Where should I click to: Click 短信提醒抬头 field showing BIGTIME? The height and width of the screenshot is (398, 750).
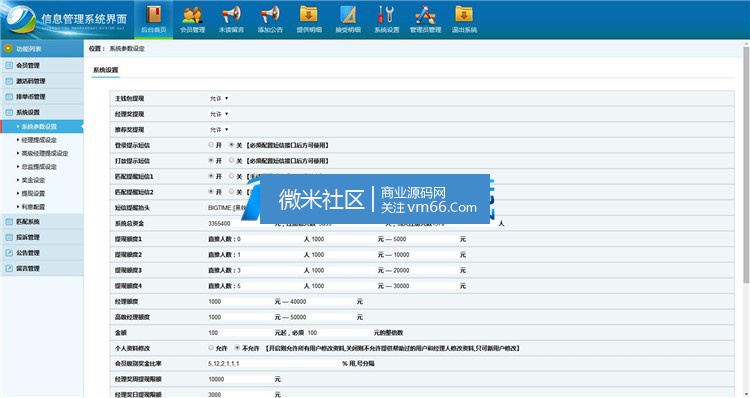click(233, 208)
